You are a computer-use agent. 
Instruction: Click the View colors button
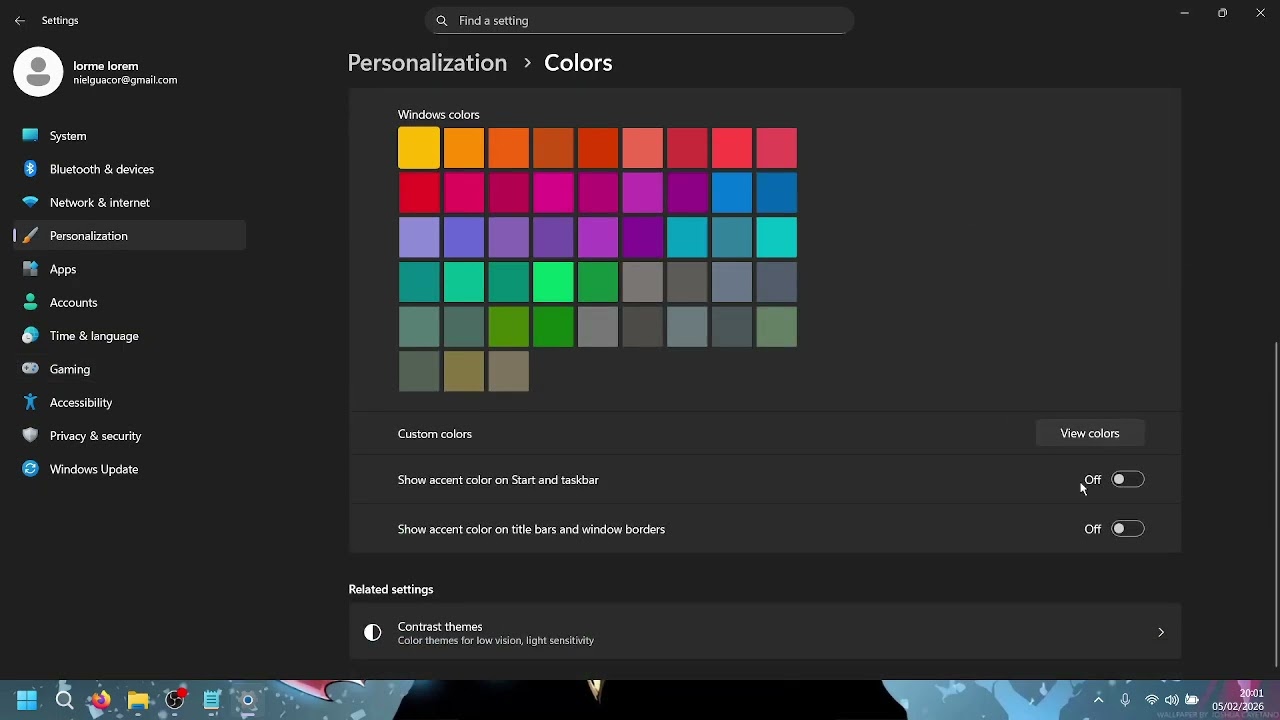[x=1090, y=433]
